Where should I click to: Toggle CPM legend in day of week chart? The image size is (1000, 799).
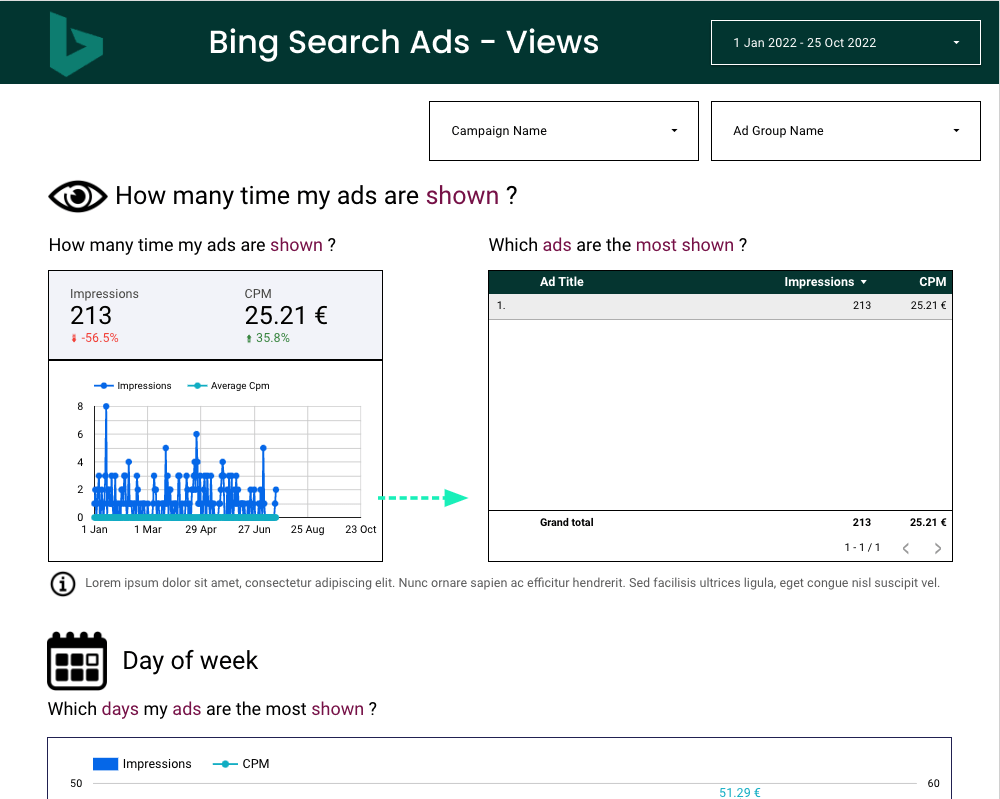point(241,764)
